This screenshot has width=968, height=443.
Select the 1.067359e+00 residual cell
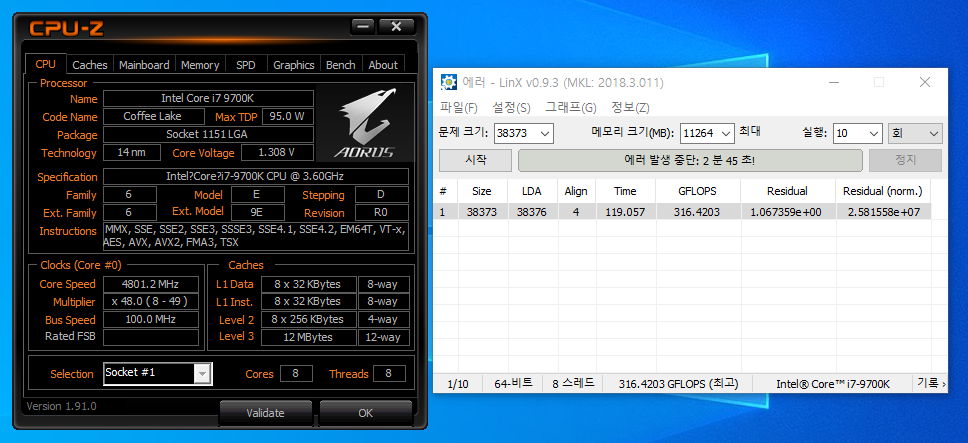click(787, 212)
